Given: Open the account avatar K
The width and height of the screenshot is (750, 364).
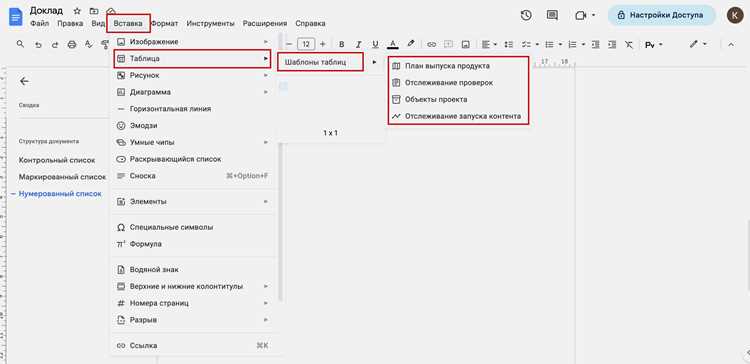Looking at the screenshot, I should (735, 15).
